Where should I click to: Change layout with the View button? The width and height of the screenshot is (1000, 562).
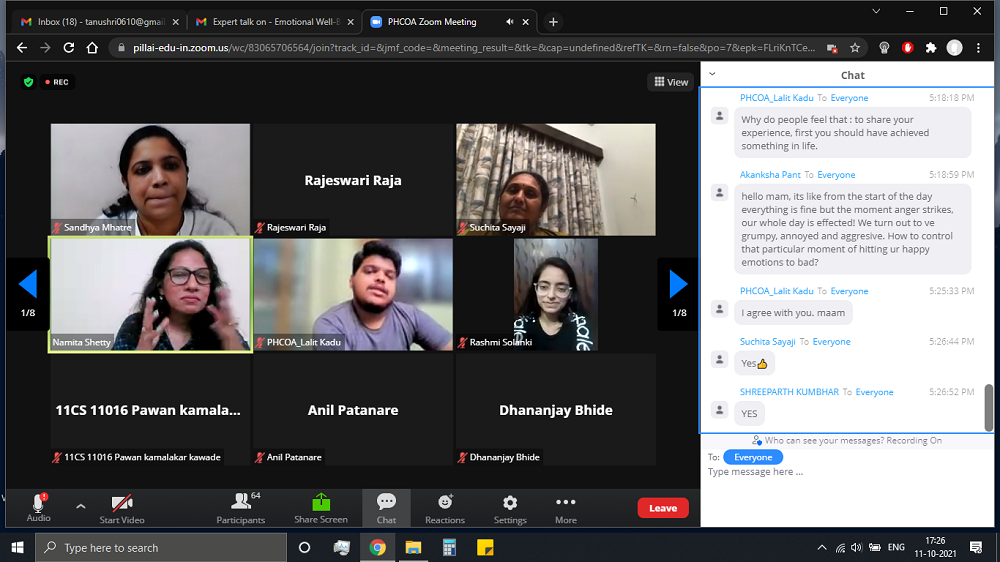click(671, 82)
